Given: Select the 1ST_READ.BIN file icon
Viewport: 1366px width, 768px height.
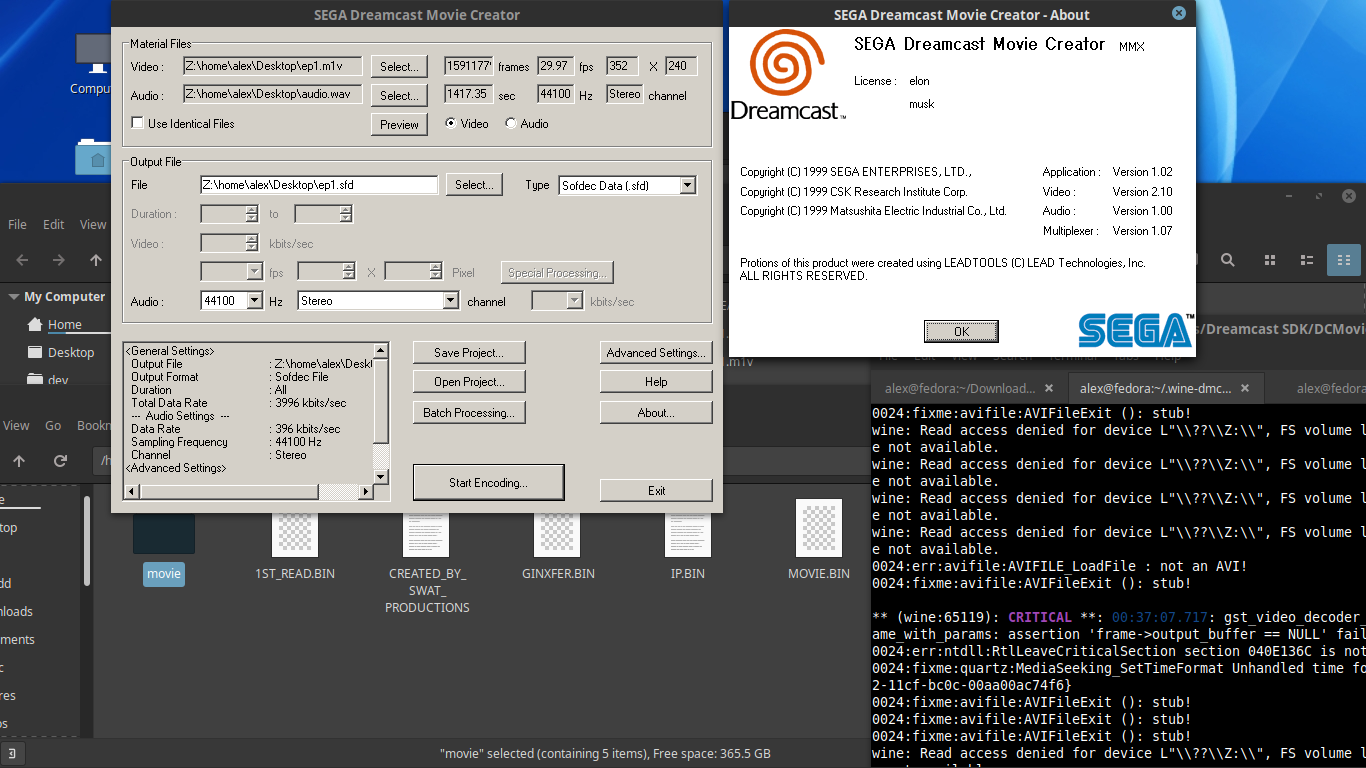Looking at the screenshot, I should tap(295, 529).
